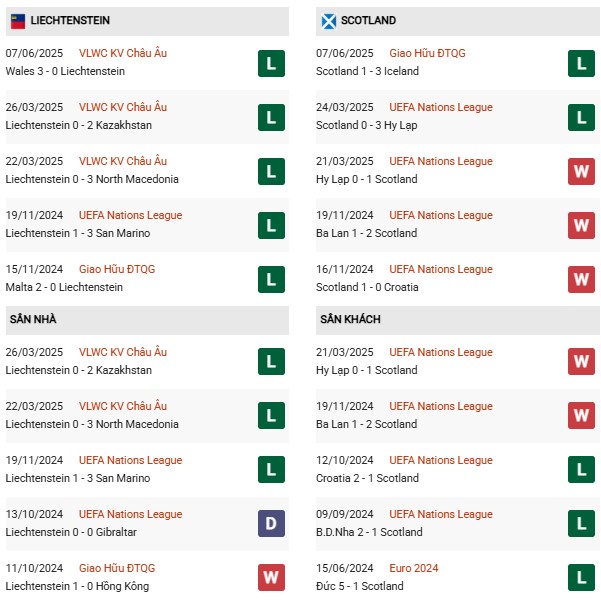Click the L badge for Wales 3-0 Liechtenstein
This screenshot has width=601, height=602.
pos(271,63)
